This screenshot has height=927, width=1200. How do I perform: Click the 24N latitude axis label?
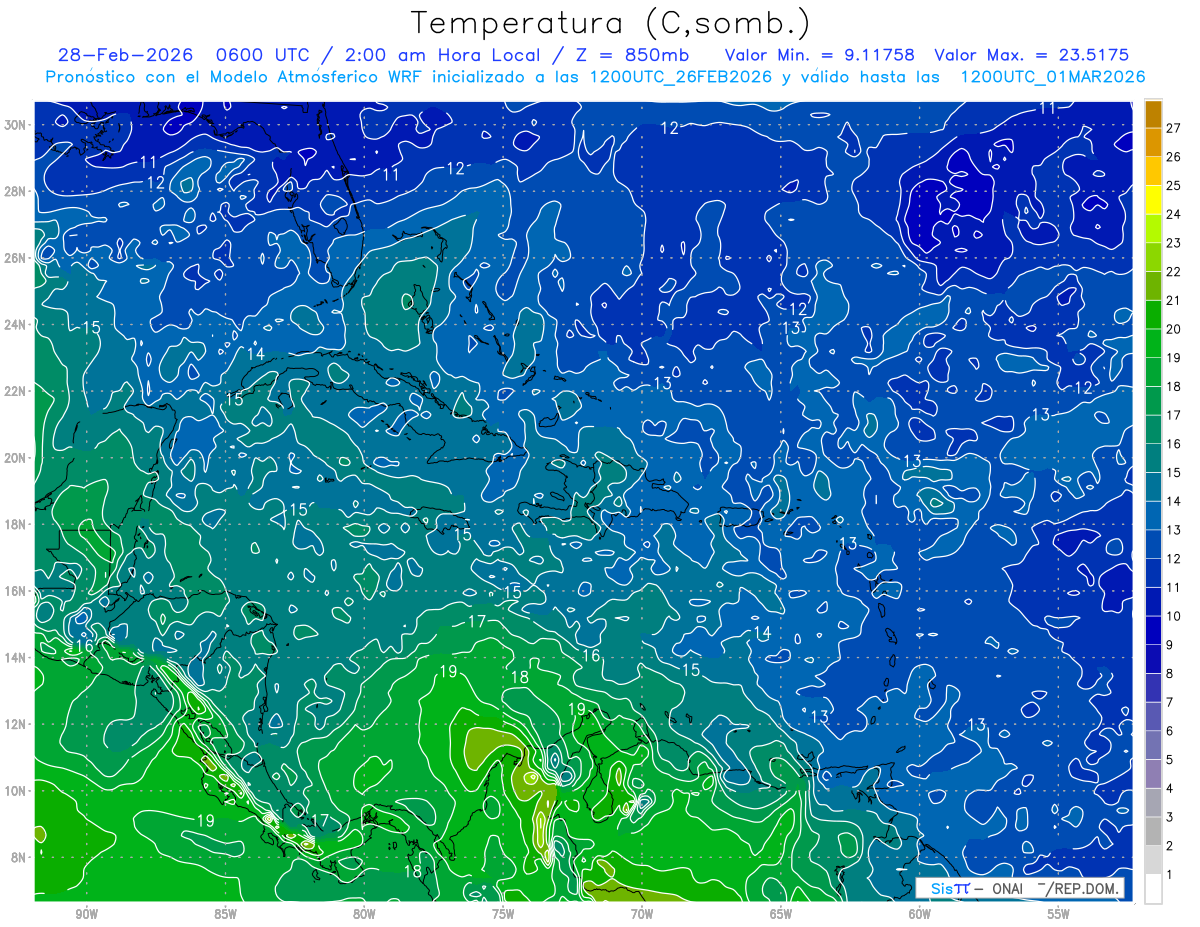pyautogui.click(x=17, y=325)
